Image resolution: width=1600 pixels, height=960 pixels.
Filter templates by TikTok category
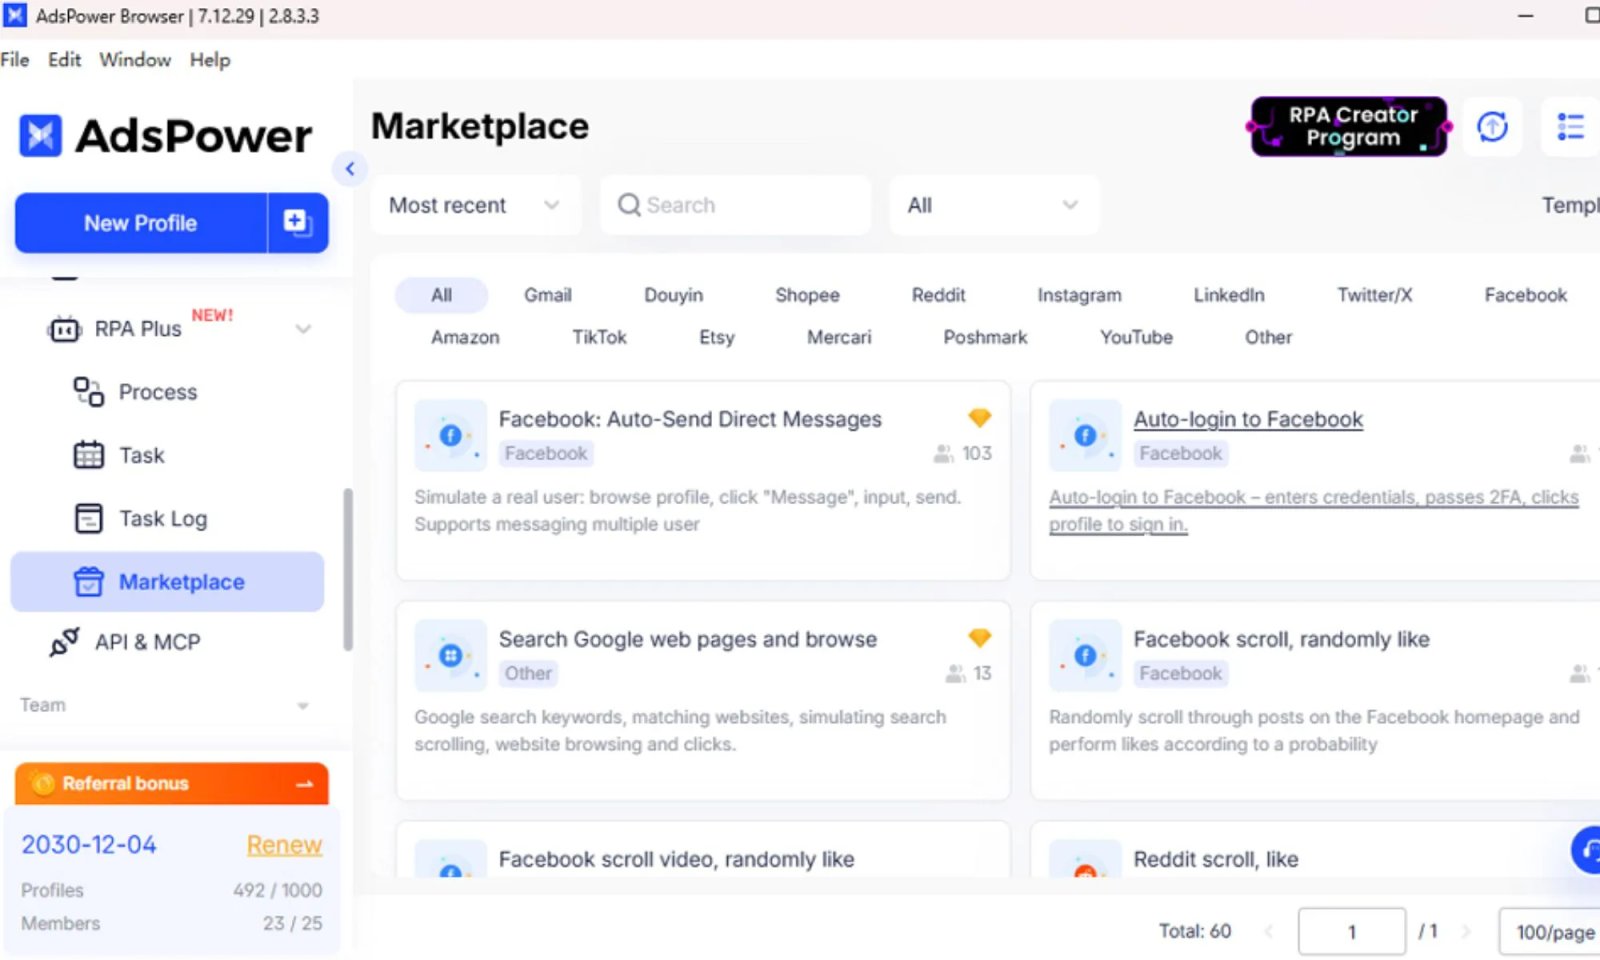tap(599, 337)
